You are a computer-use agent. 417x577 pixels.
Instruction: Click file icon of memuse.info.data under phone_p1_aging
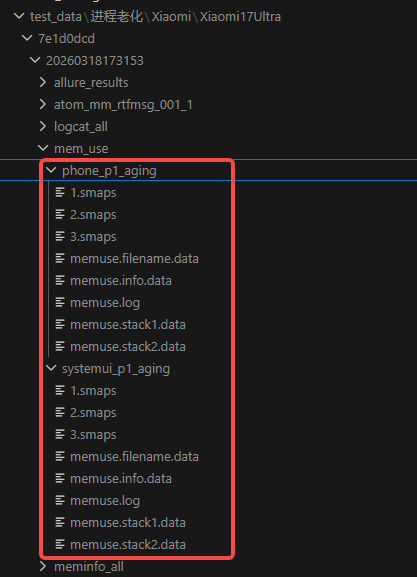60,280
